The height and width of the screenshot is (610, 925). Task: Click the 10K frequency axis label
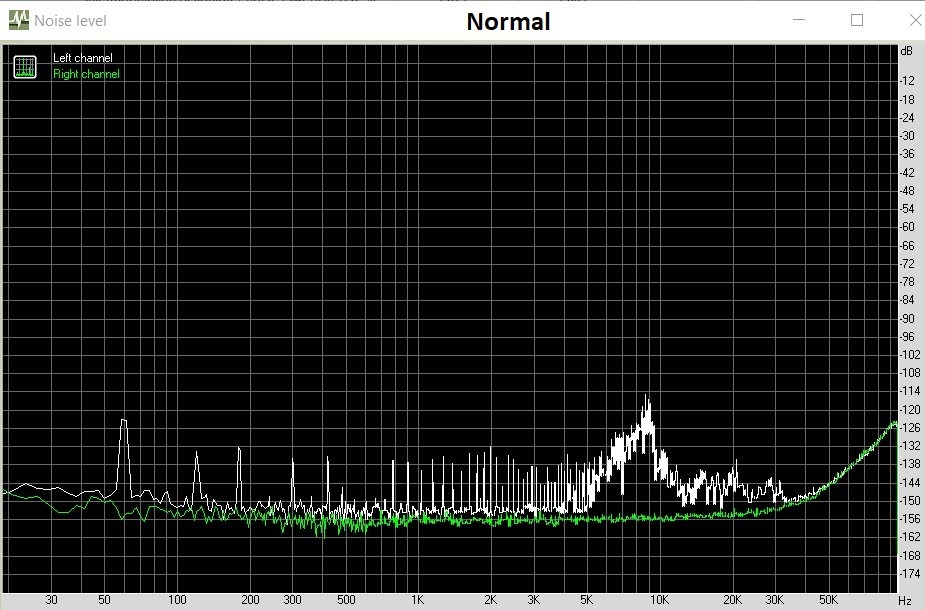point(659,600)
